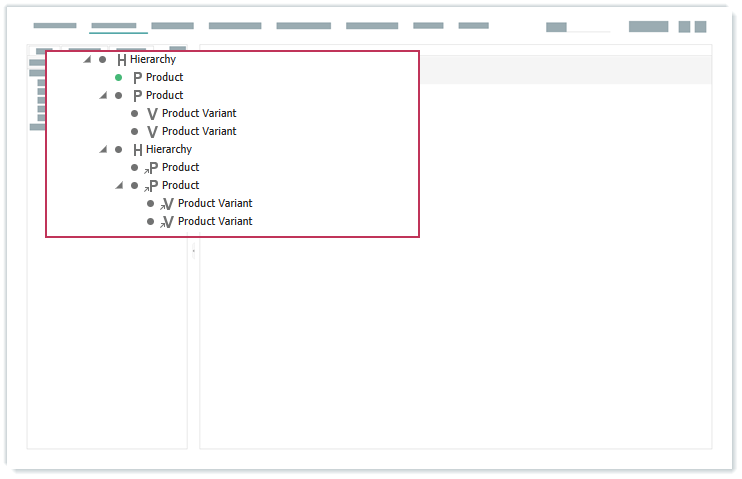Click the P icon of the second Product row
Image resolution: width=742 pixels, height=479 pixels.
tap(137, 96)
